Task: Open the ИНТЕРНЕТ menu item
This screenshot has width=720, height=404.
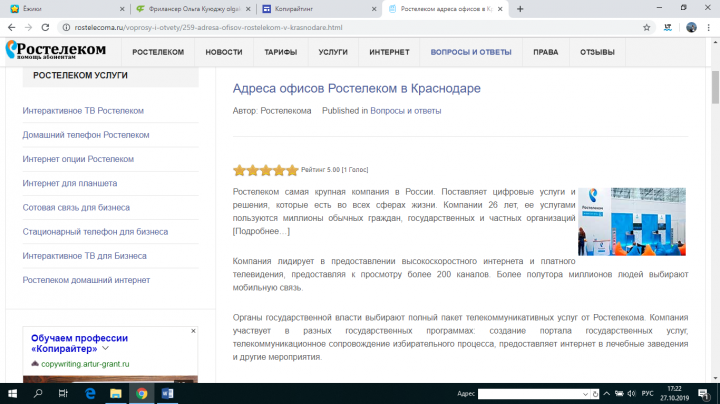Action: [389, 52]
